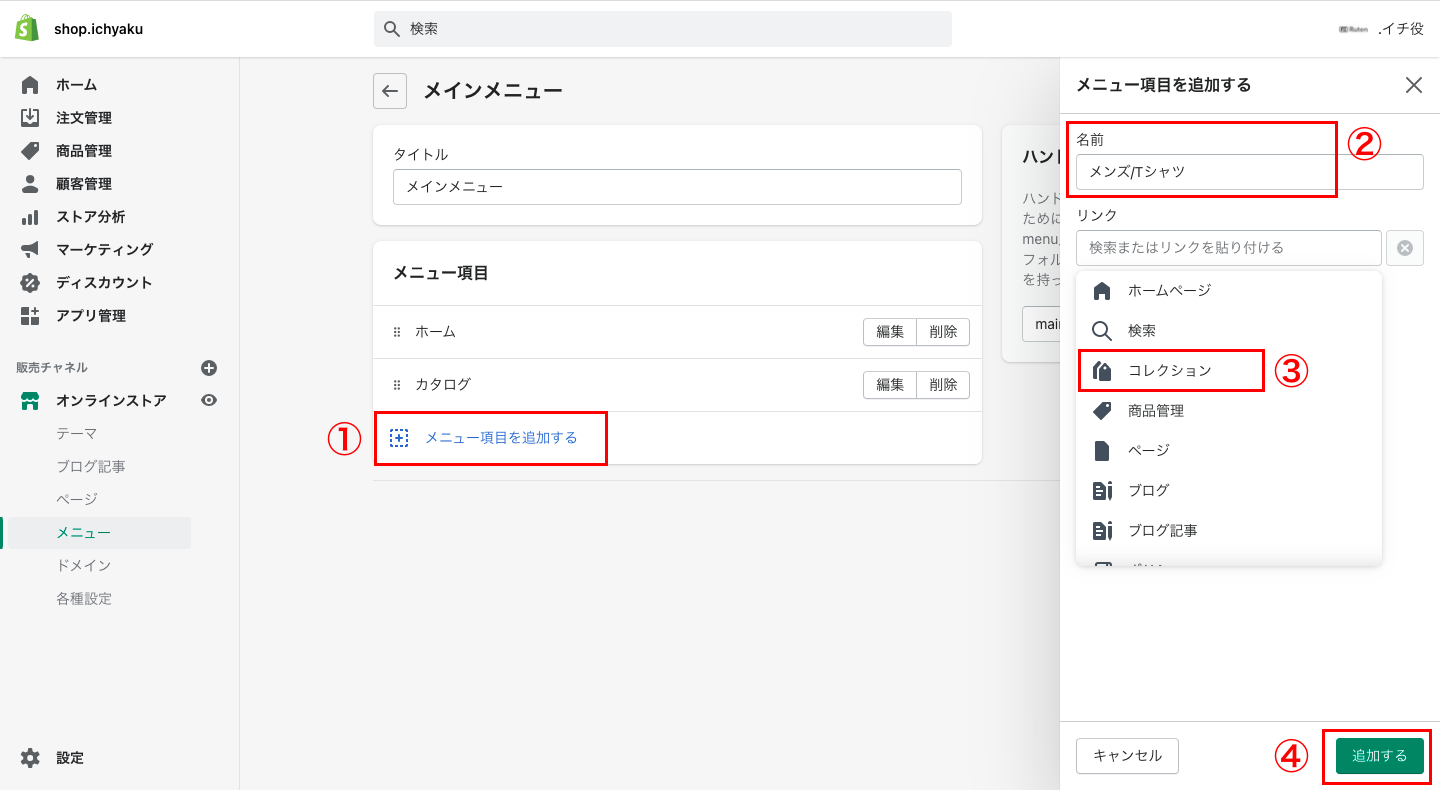
Task: Clear the リンク field with x icon
Action: [x=1405, y=248]
